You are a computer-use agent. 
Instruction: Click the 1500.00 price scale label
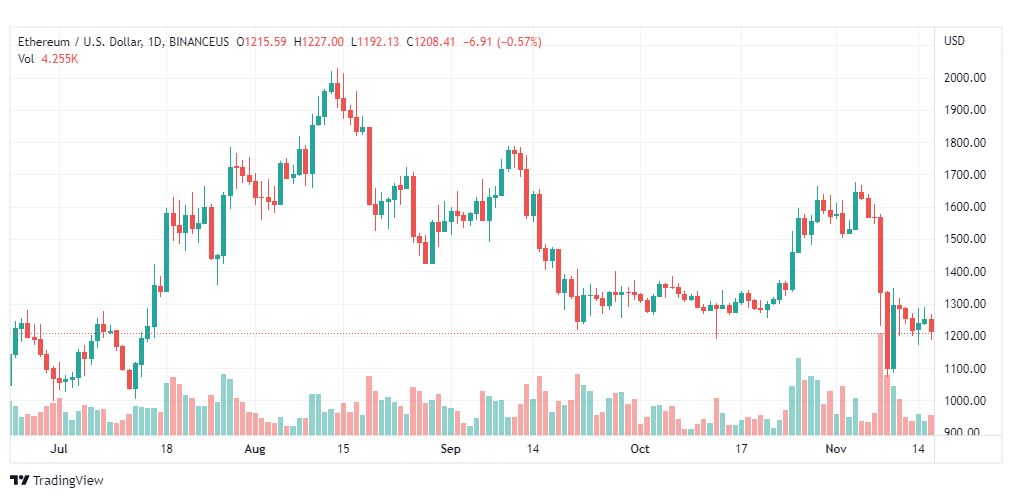pos(966,239)
